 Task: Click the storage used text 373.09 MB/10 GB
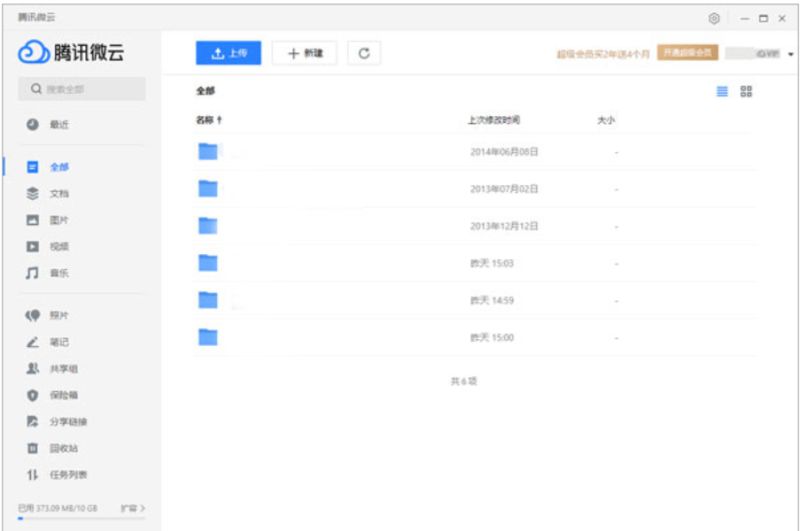(58, 508)
